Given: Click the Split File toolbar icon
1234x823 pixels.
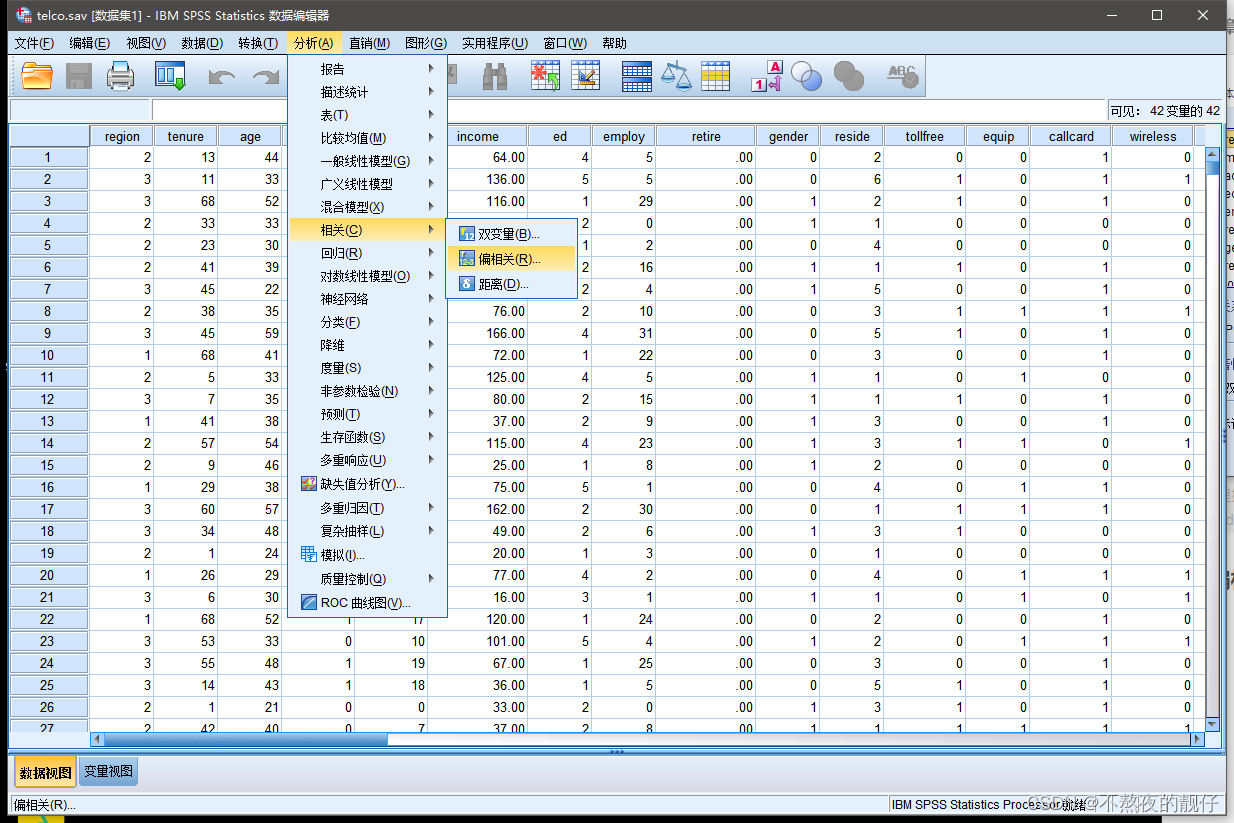Looking at the screenshot, I should [x=637, y=76].
